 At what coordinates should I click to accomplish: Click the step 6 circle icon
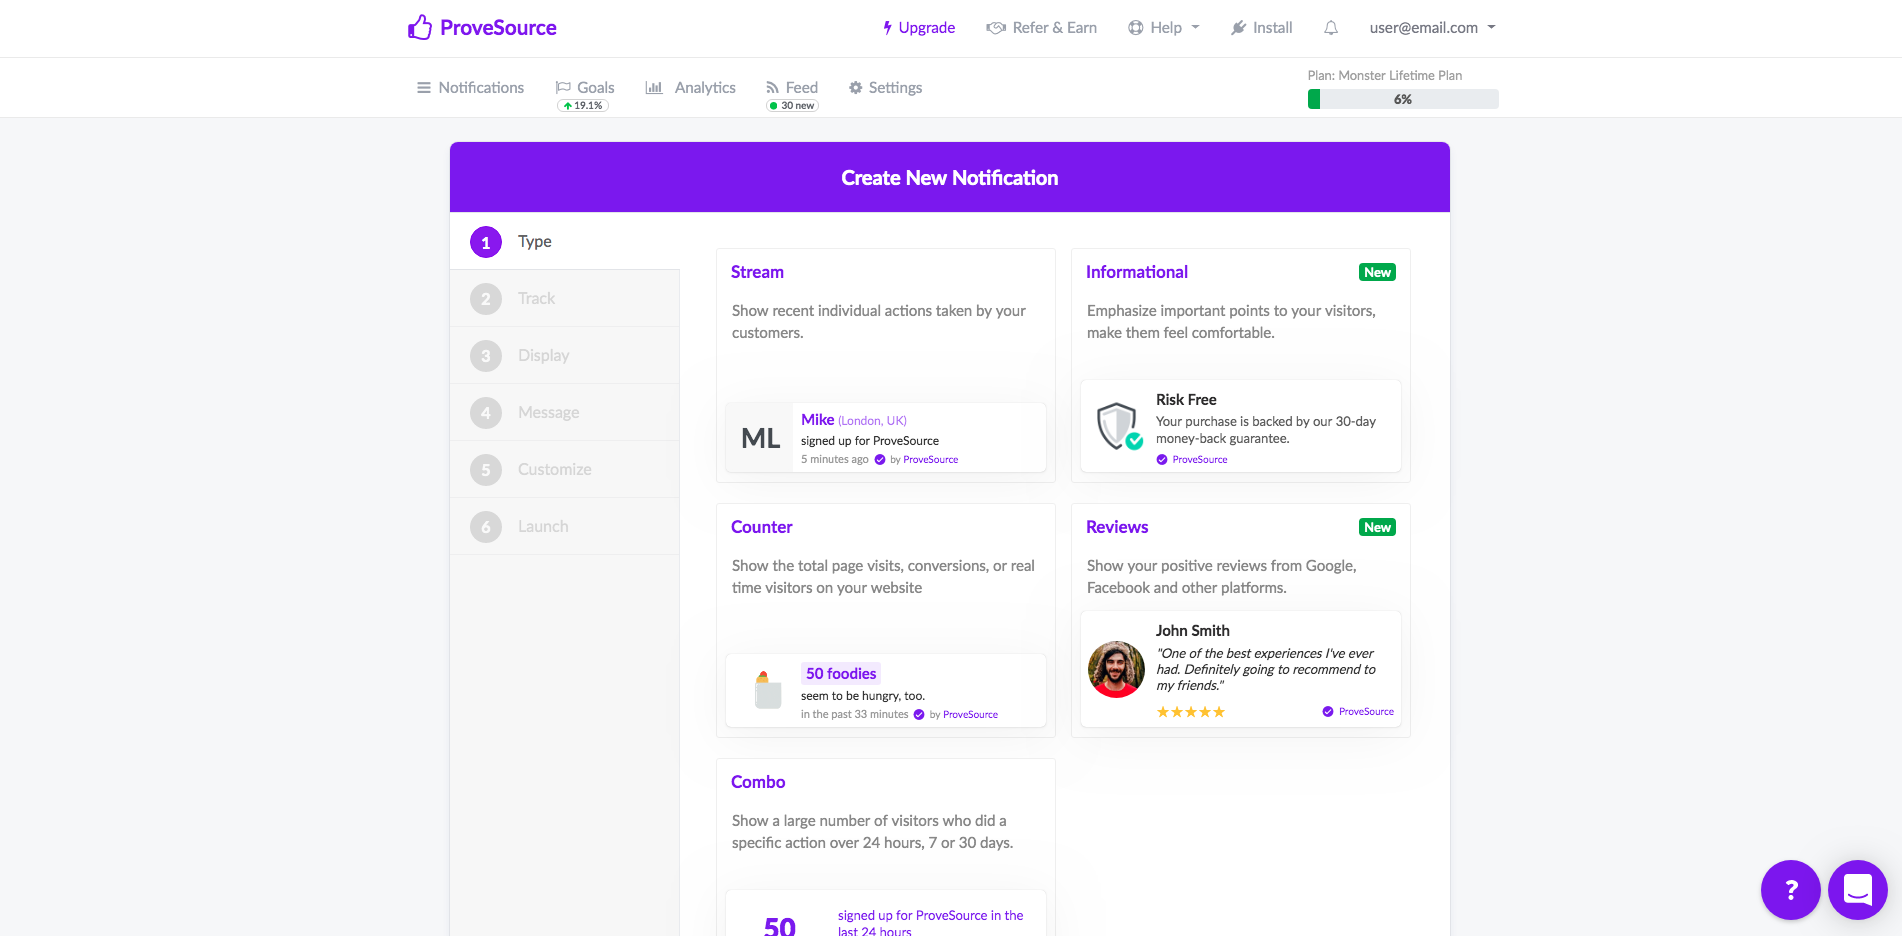coord(486,527)
